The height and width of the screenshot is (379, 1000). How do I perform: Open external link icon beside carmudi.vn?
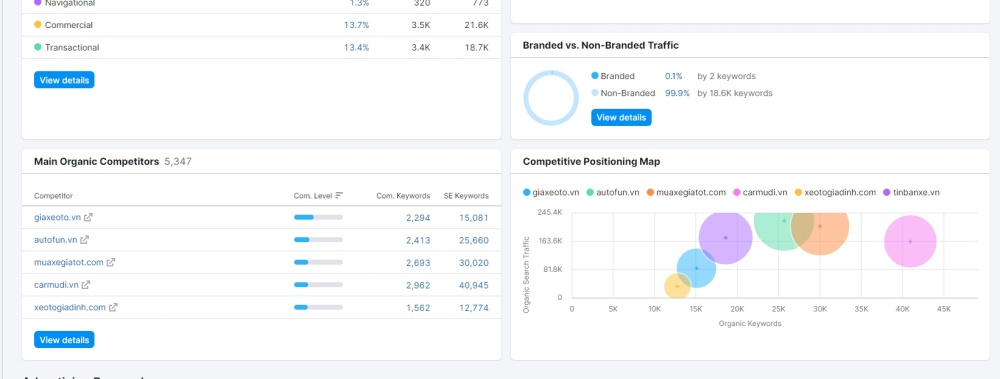pos(85,285)
